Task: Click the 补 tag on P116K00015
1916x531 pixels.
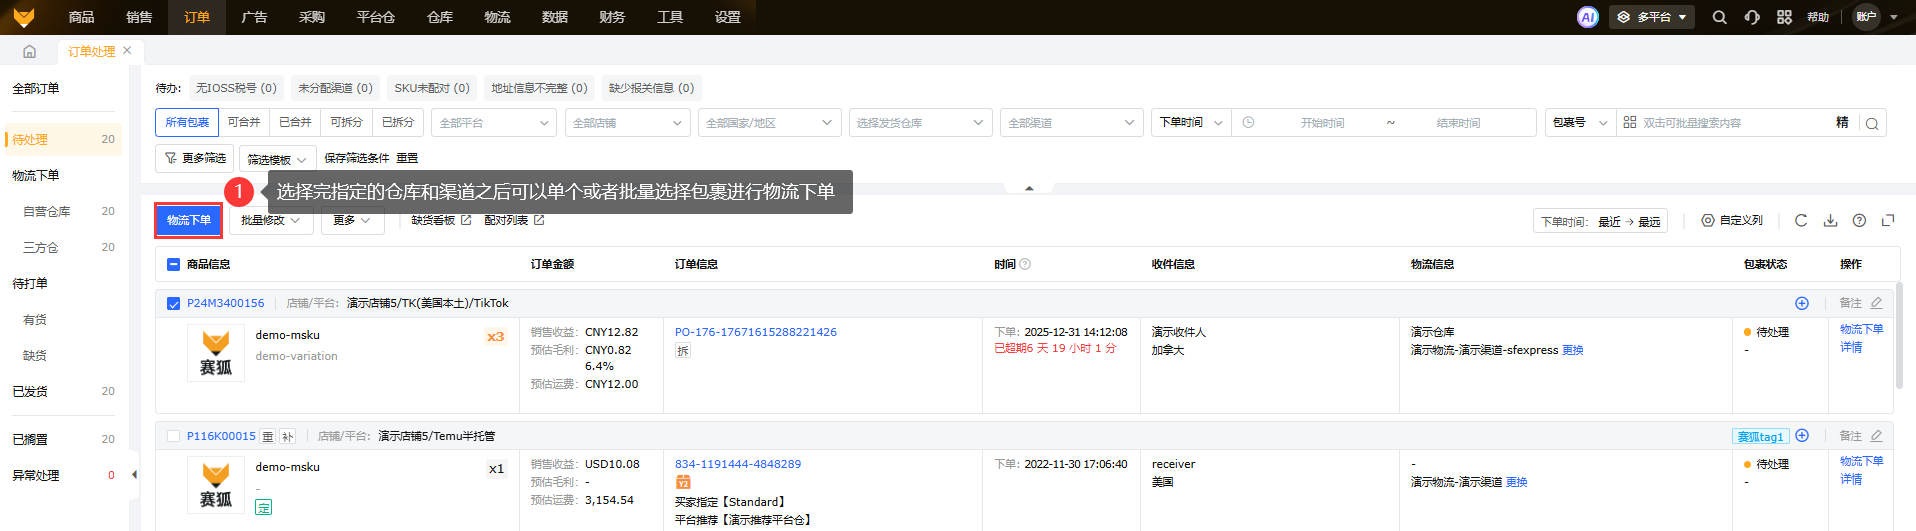Action: pyautogui.click(x=288, y=436)
